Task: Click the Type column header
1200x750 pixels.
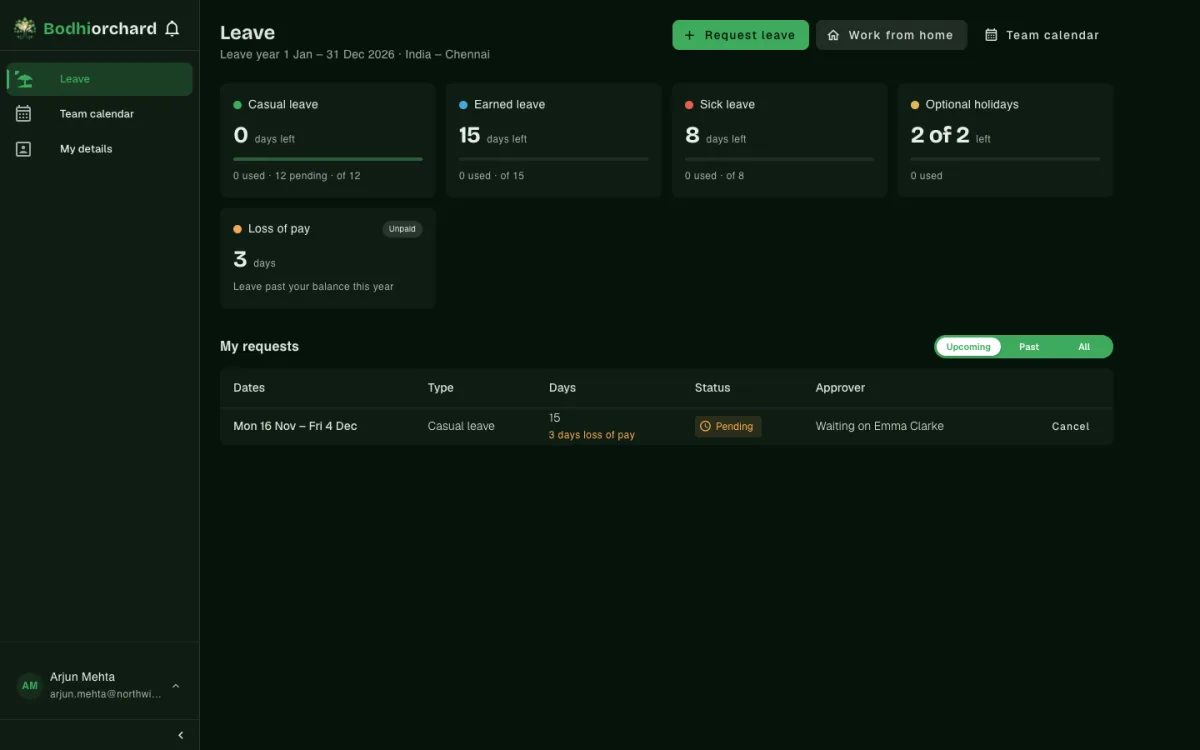Action: click(x=441, y=388)
